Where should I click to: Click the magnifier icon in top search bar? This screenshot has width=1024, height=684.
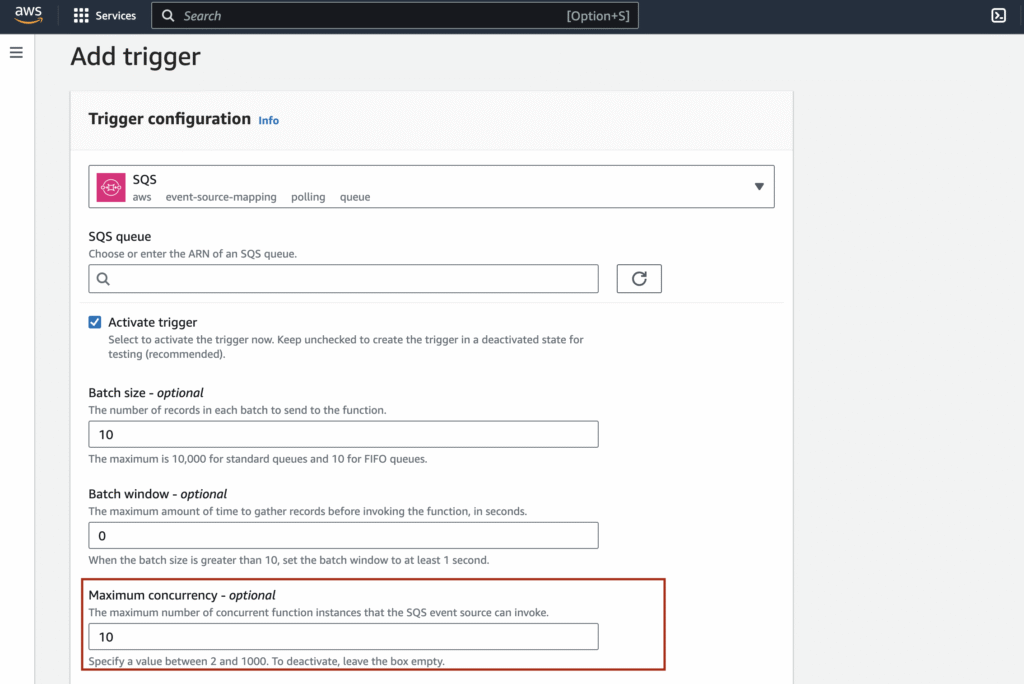pyautogui.click(x=168, y=16)
